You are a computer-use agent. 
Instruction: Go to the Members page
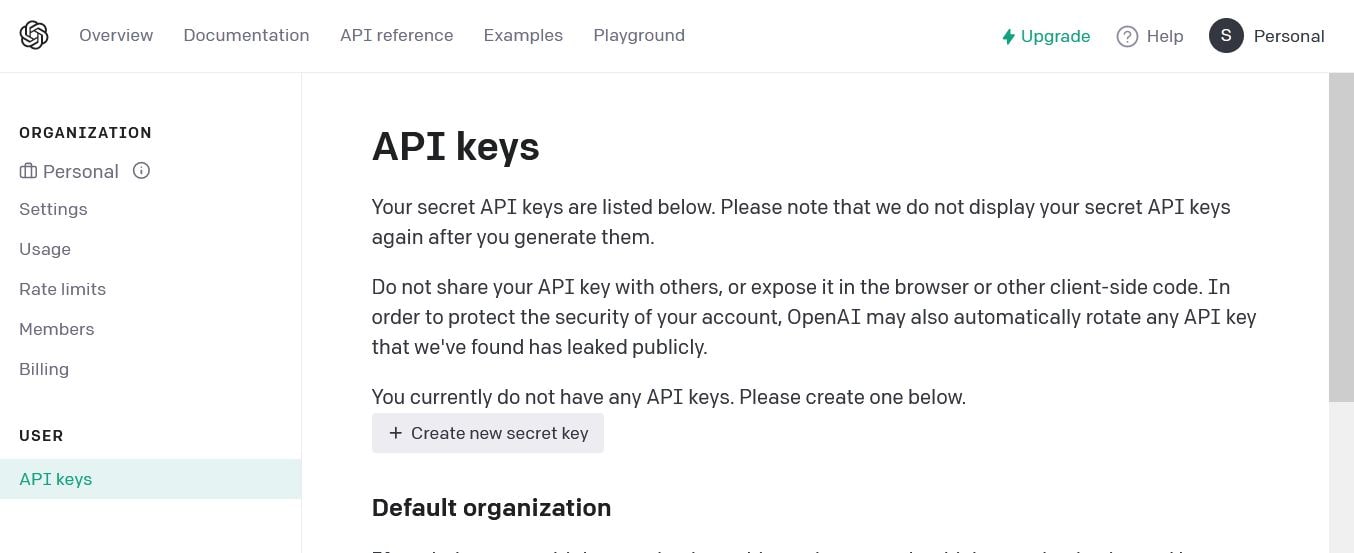pos(56,329)
